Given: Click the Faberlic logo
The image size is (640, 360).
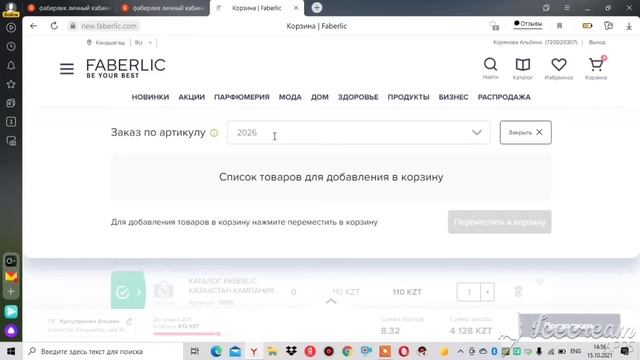Looking at the screenshot, I should tap(126, 68).
